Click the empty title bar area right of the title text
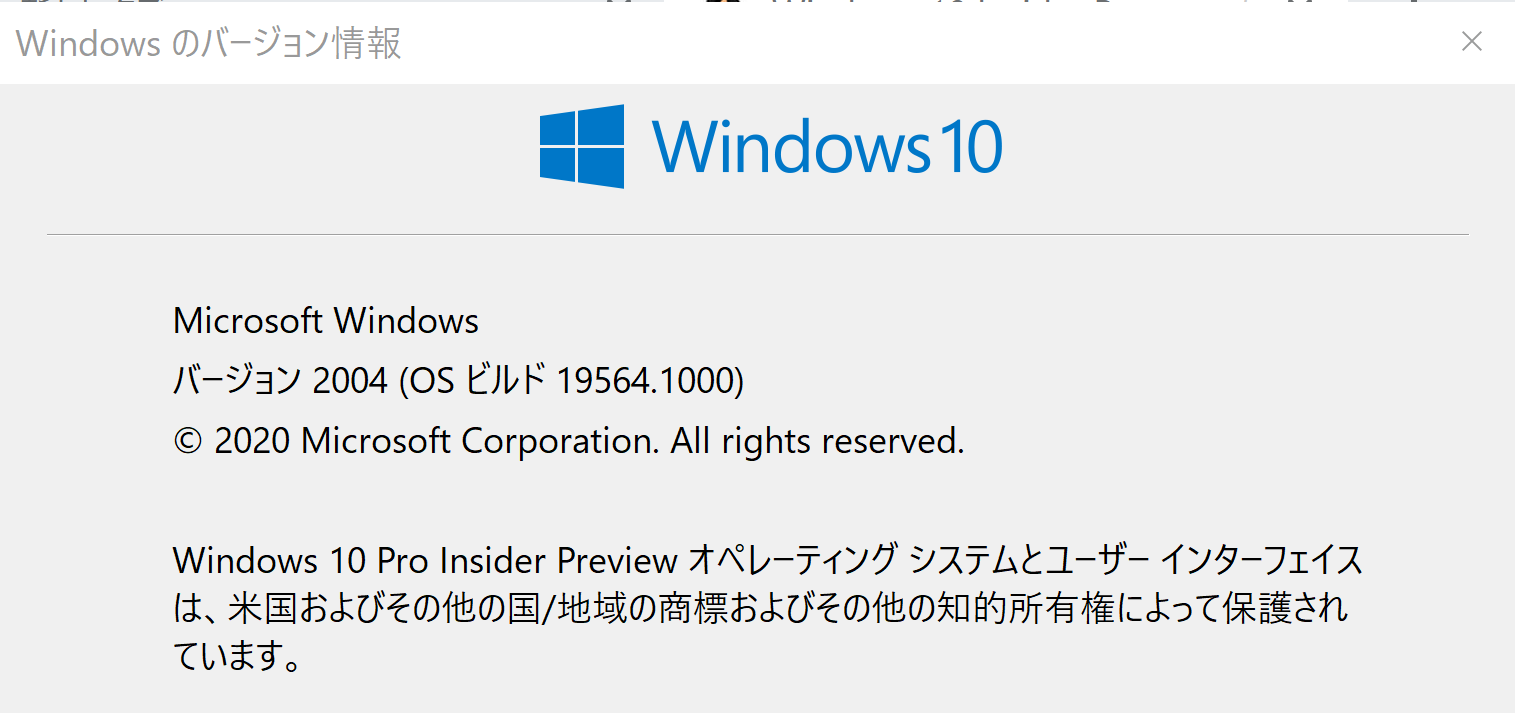 pos(920,42)
